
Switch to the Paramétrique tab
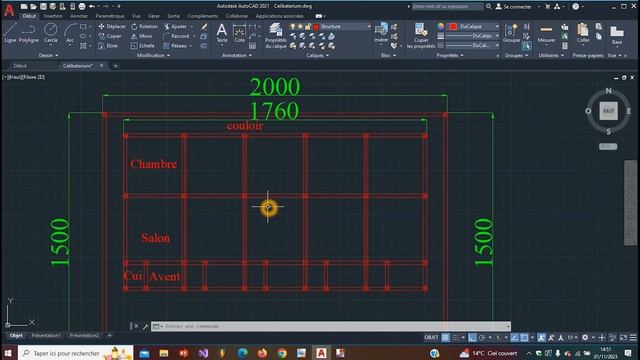110,16
